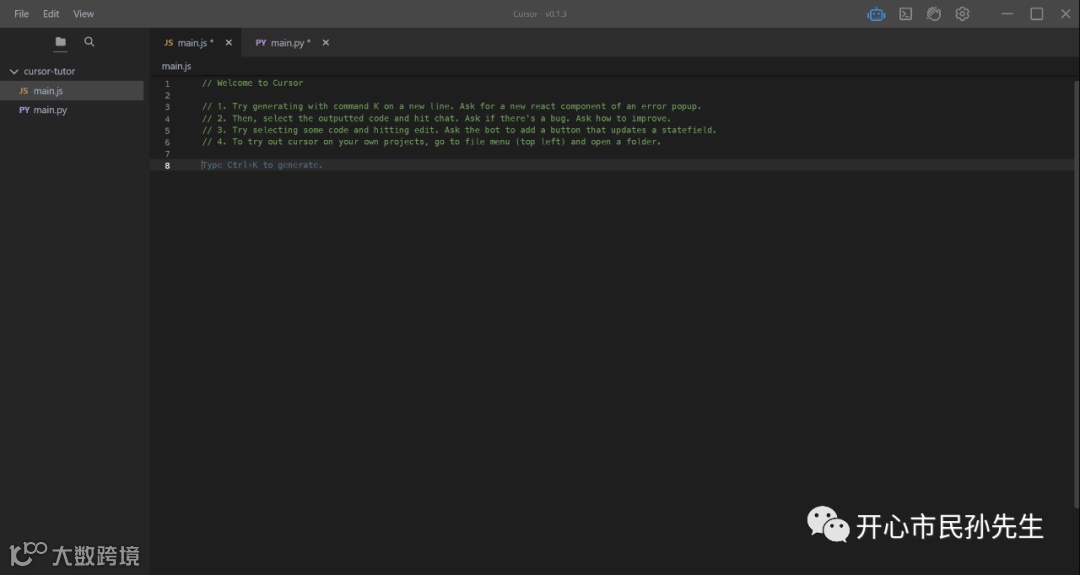This screenshot has height=575, width=1080.
Task: Place cursor on 'Type Ctrl+K to generate' line
Action: point(262,165)
